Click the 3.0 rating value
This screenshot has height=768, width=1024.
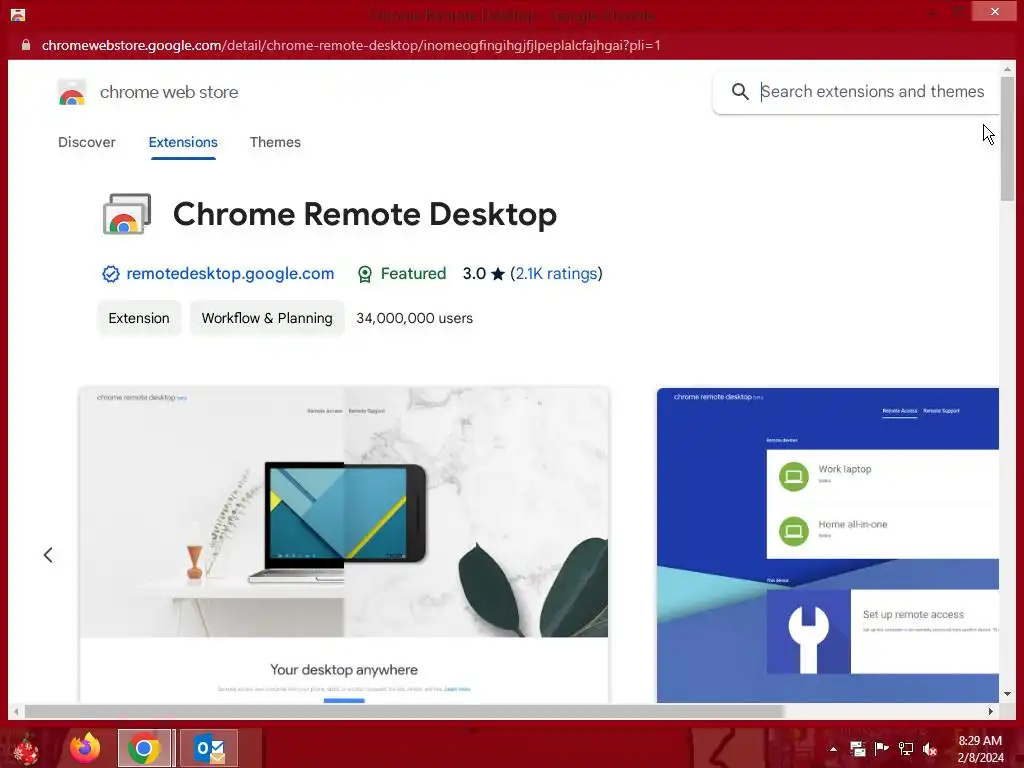coord(474,274)
